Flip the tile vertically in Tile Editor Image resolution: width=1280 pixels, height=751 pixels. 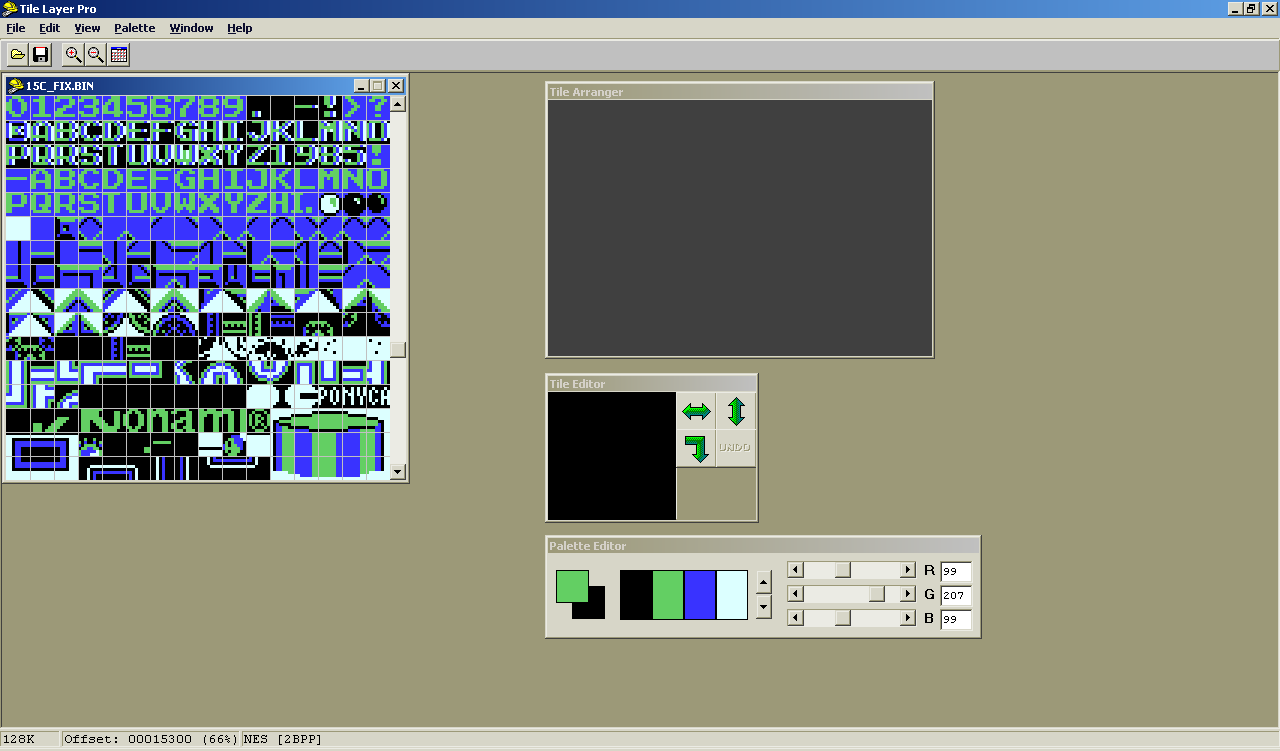[735, 410]
